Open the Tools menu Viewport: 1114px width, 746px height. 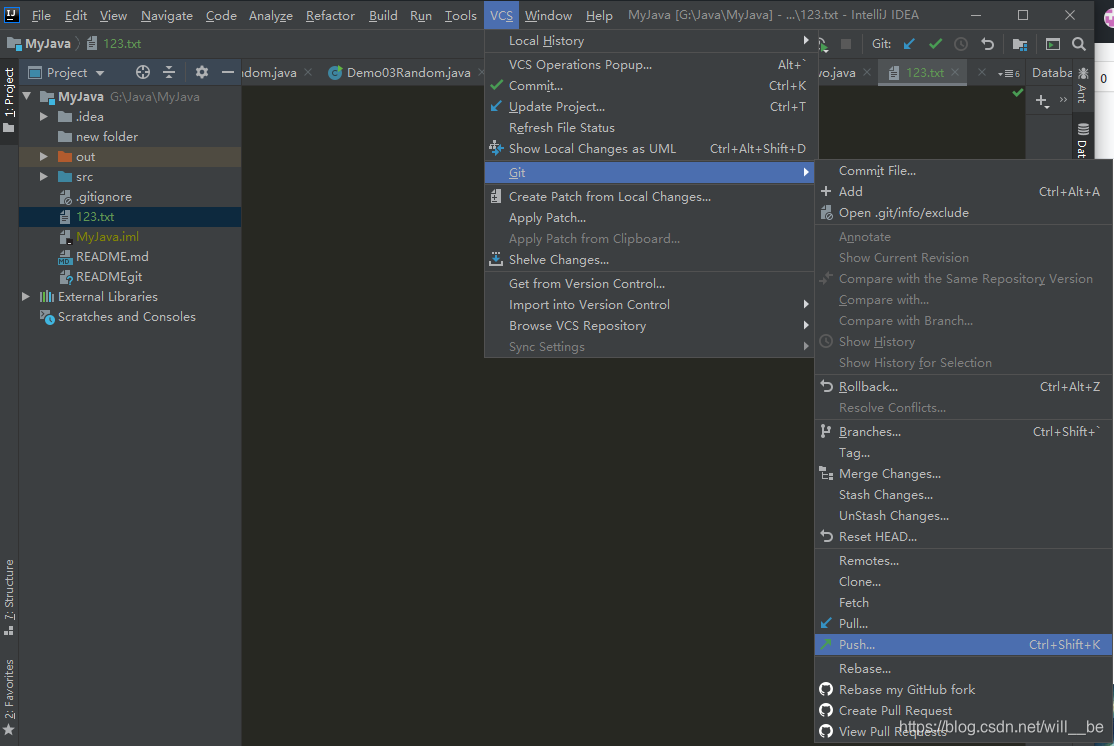460,15
